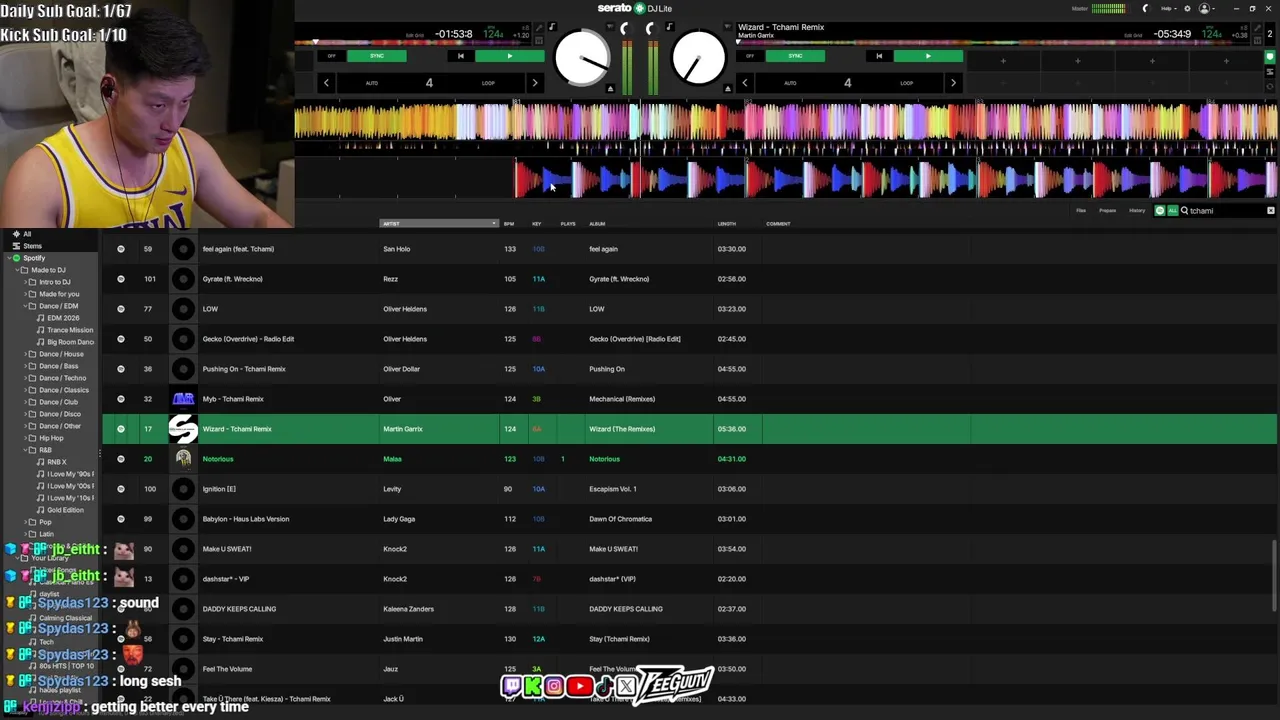Jump to cue on left deck

pos(460,56)
